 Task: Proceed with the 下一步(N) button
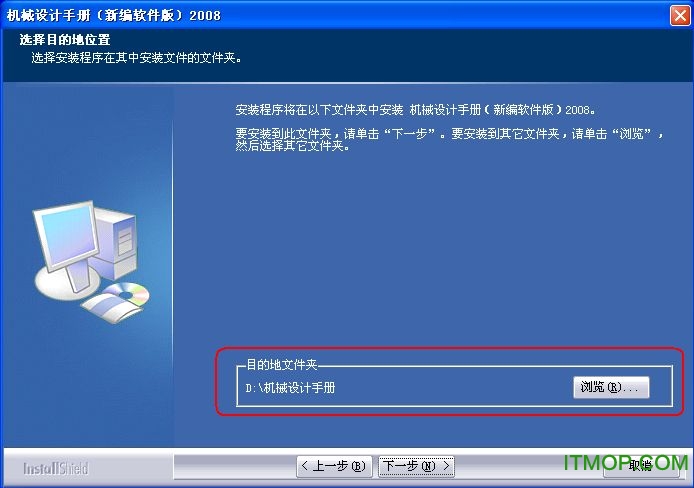(416, 466)
